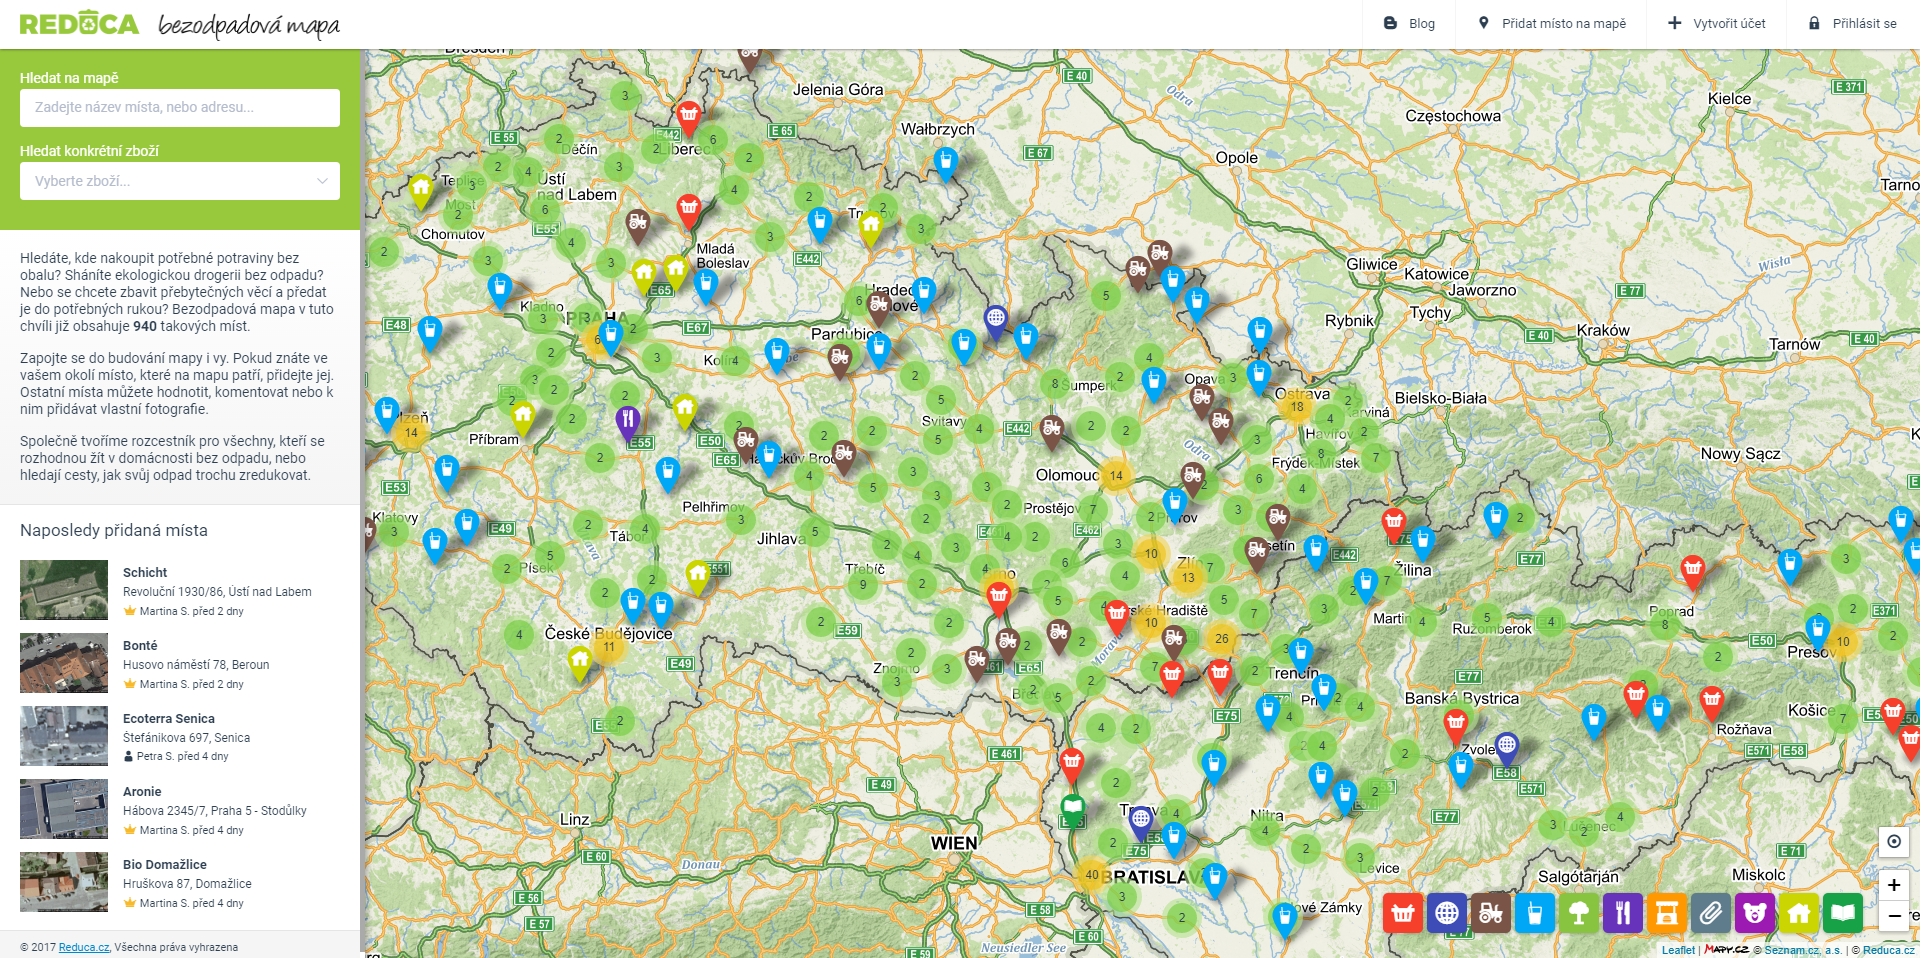
Task: Open the Reduca.cz footer link in sidebar
Action: [84, 947]
